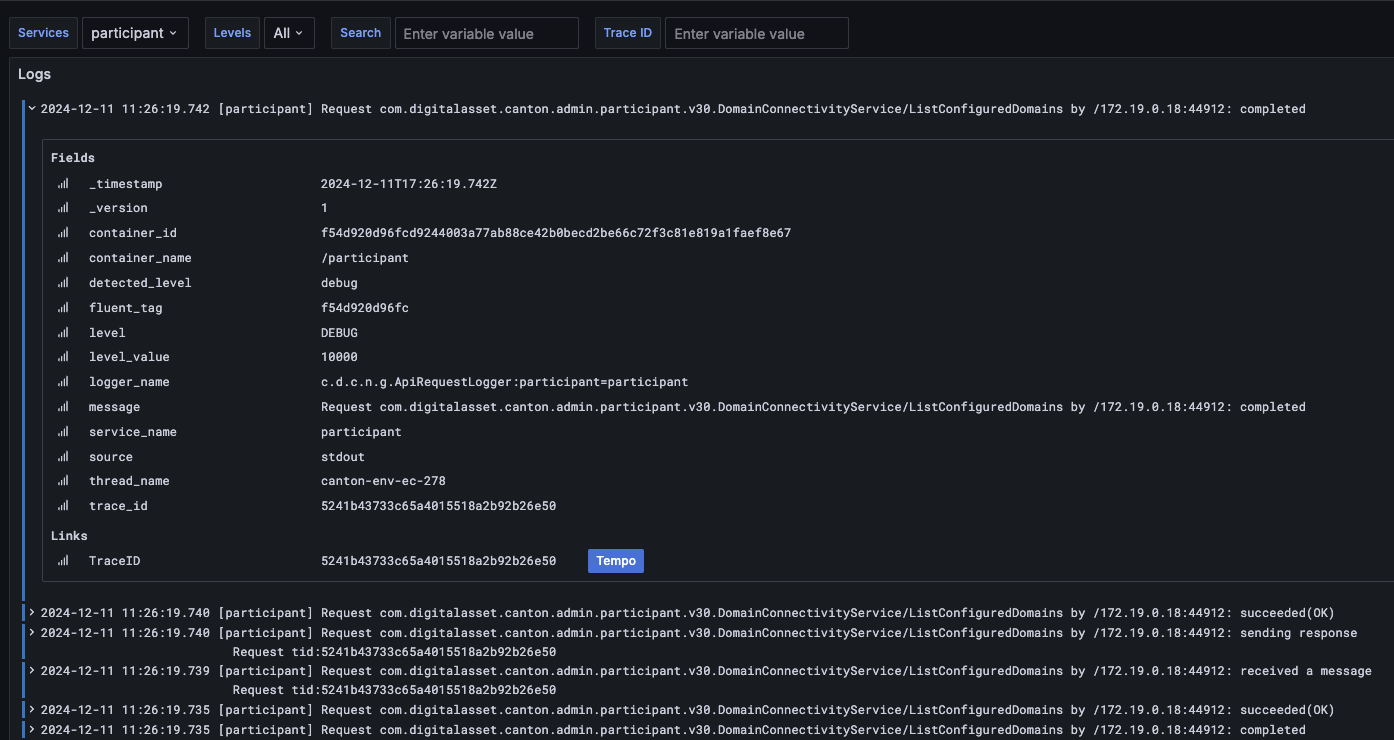This screenshot has height=740, width=1394.
Task: Click stats icon beside thread_name field
Action: [63, 481]
